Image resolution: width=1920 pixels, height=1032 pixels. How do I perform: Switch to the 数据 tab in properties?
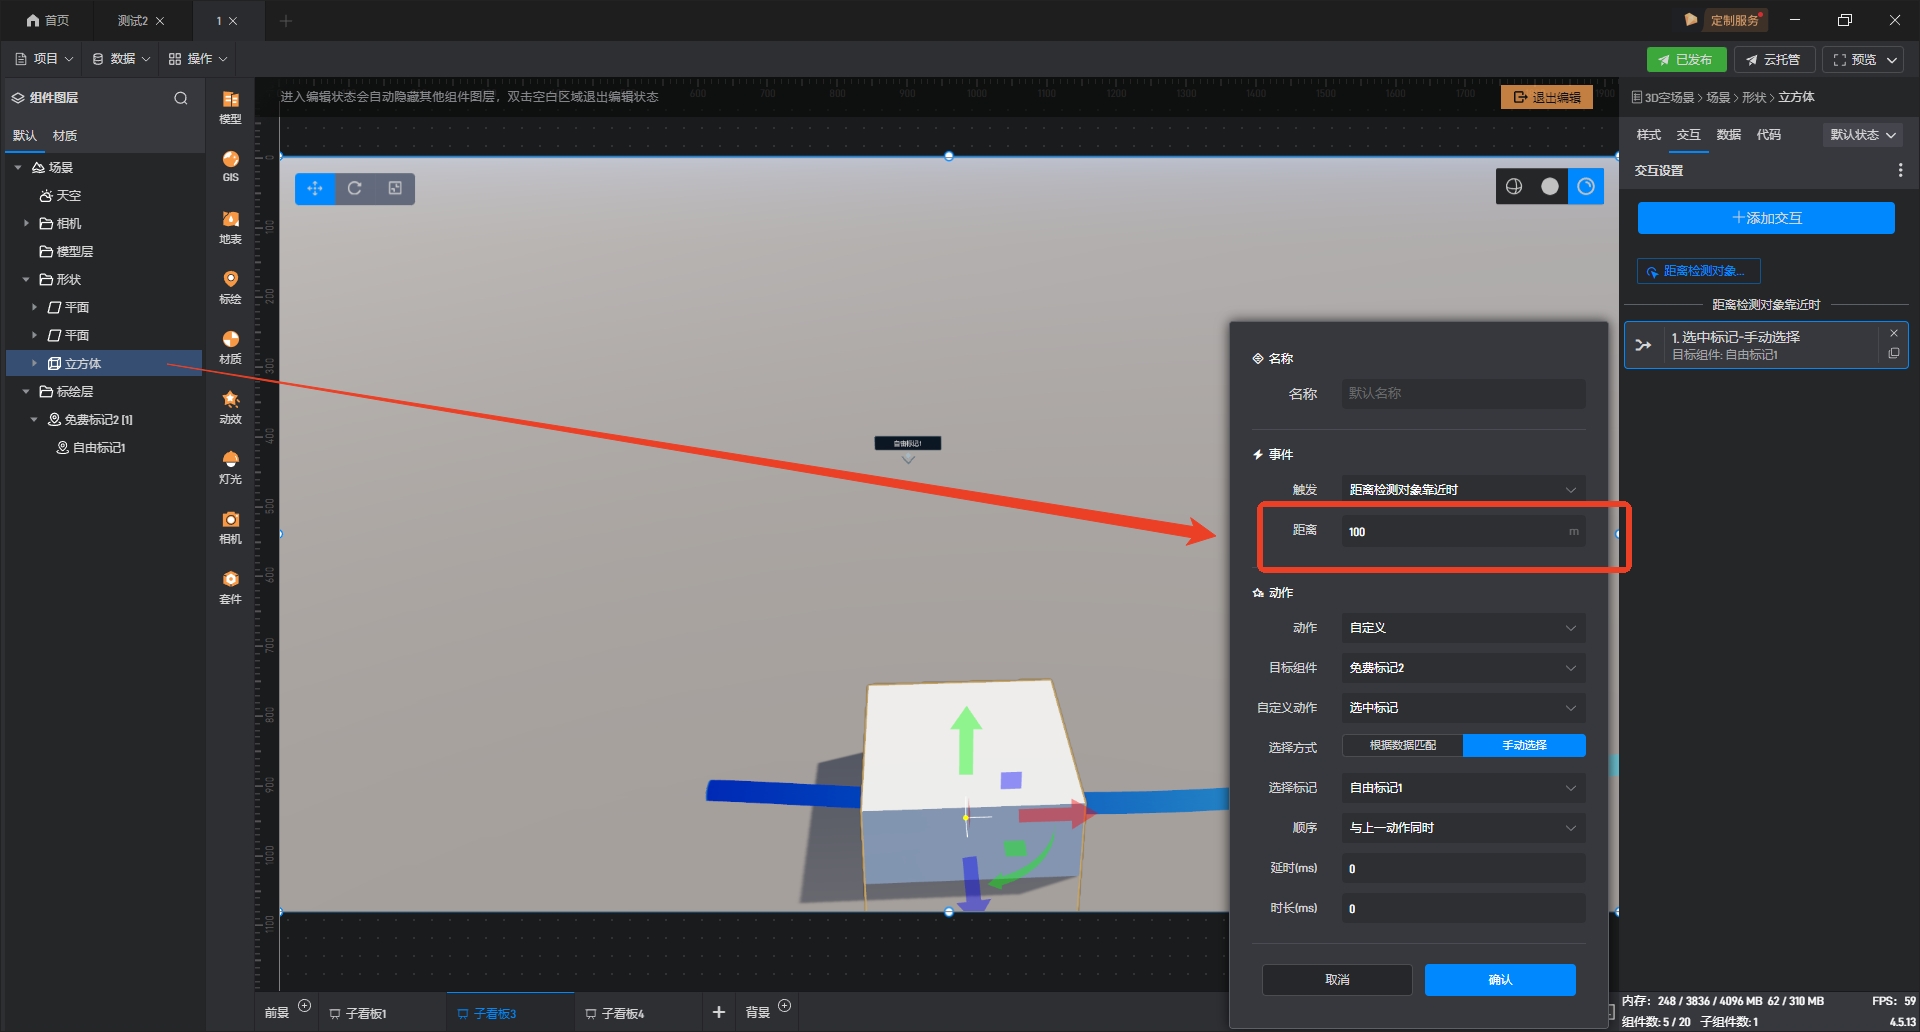click(x=1728, y=135)
